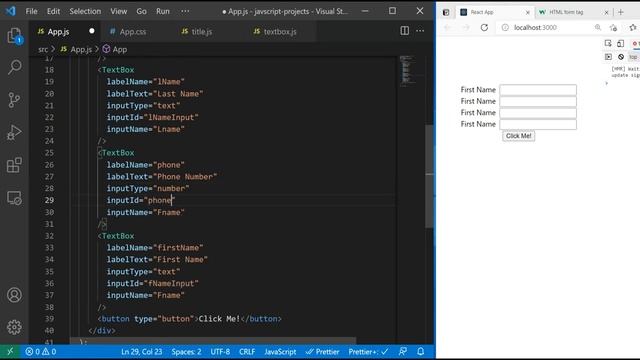Open the feedback icon in status bar
640x360 pixels.
pos(403,351)
